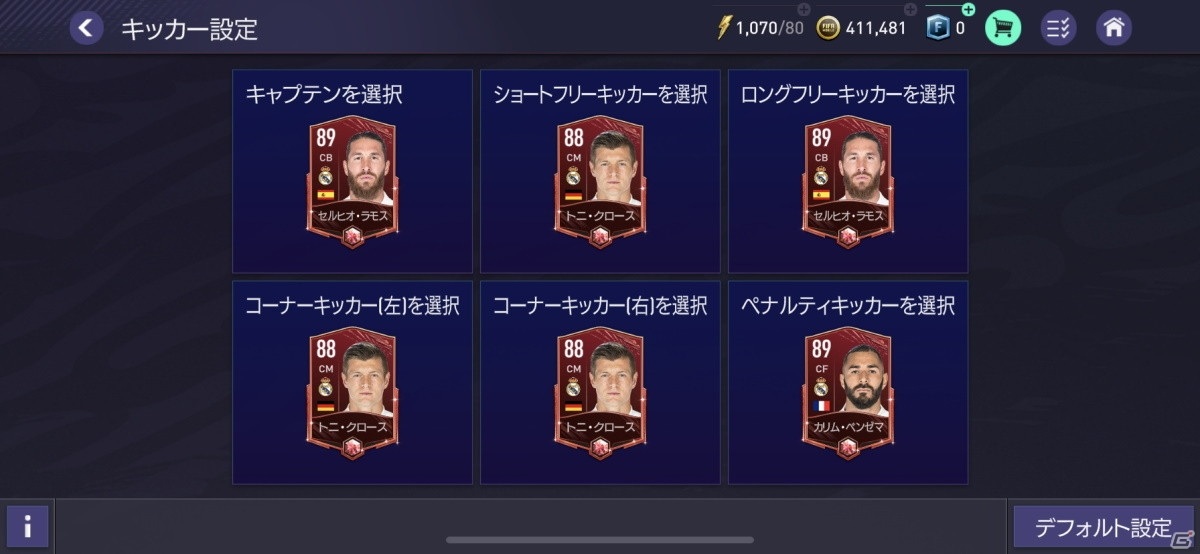
Task: Open the コーナーキッカー(右)を選択 tile heading
Action: click(600, 306)
